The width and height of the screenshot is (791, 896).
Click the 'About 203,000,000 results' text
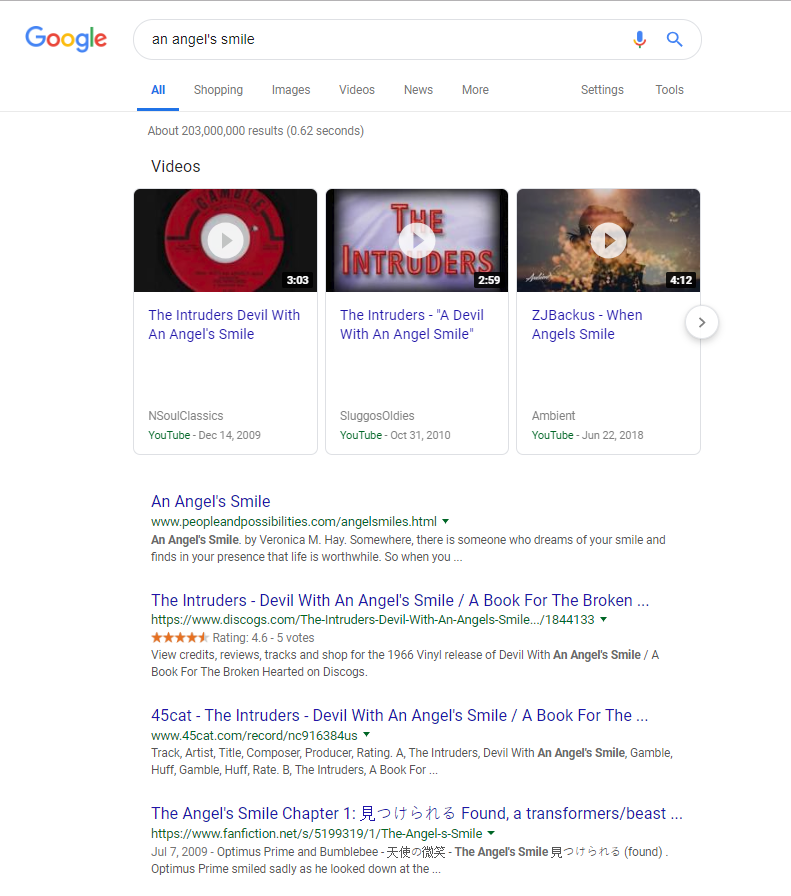click(x=255, y=131)
